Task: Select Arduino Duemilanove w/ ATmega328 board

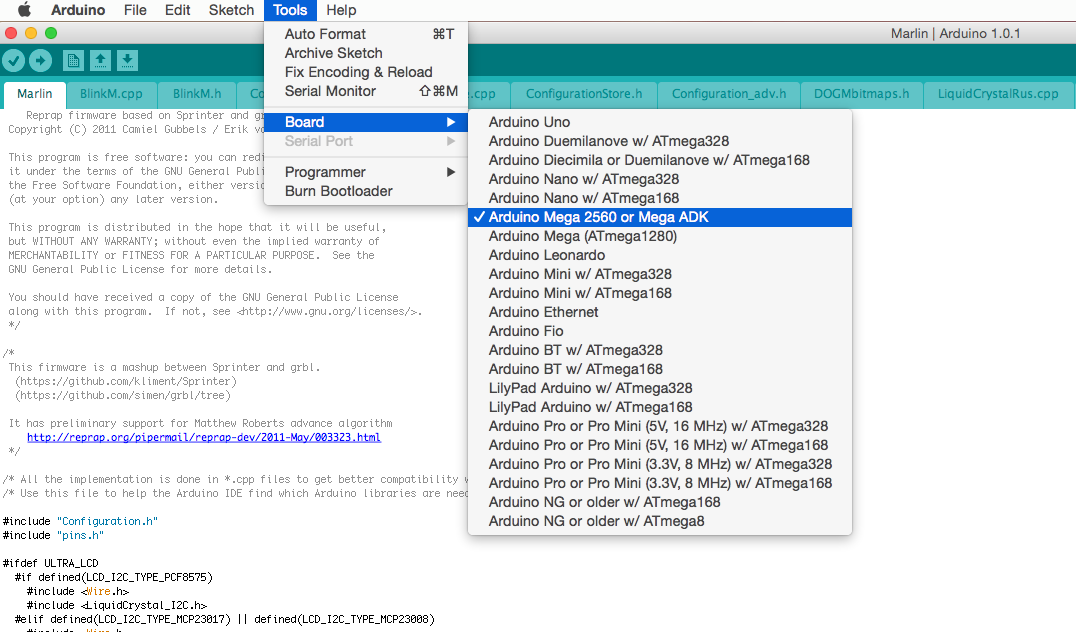Action: click(659, 141)
